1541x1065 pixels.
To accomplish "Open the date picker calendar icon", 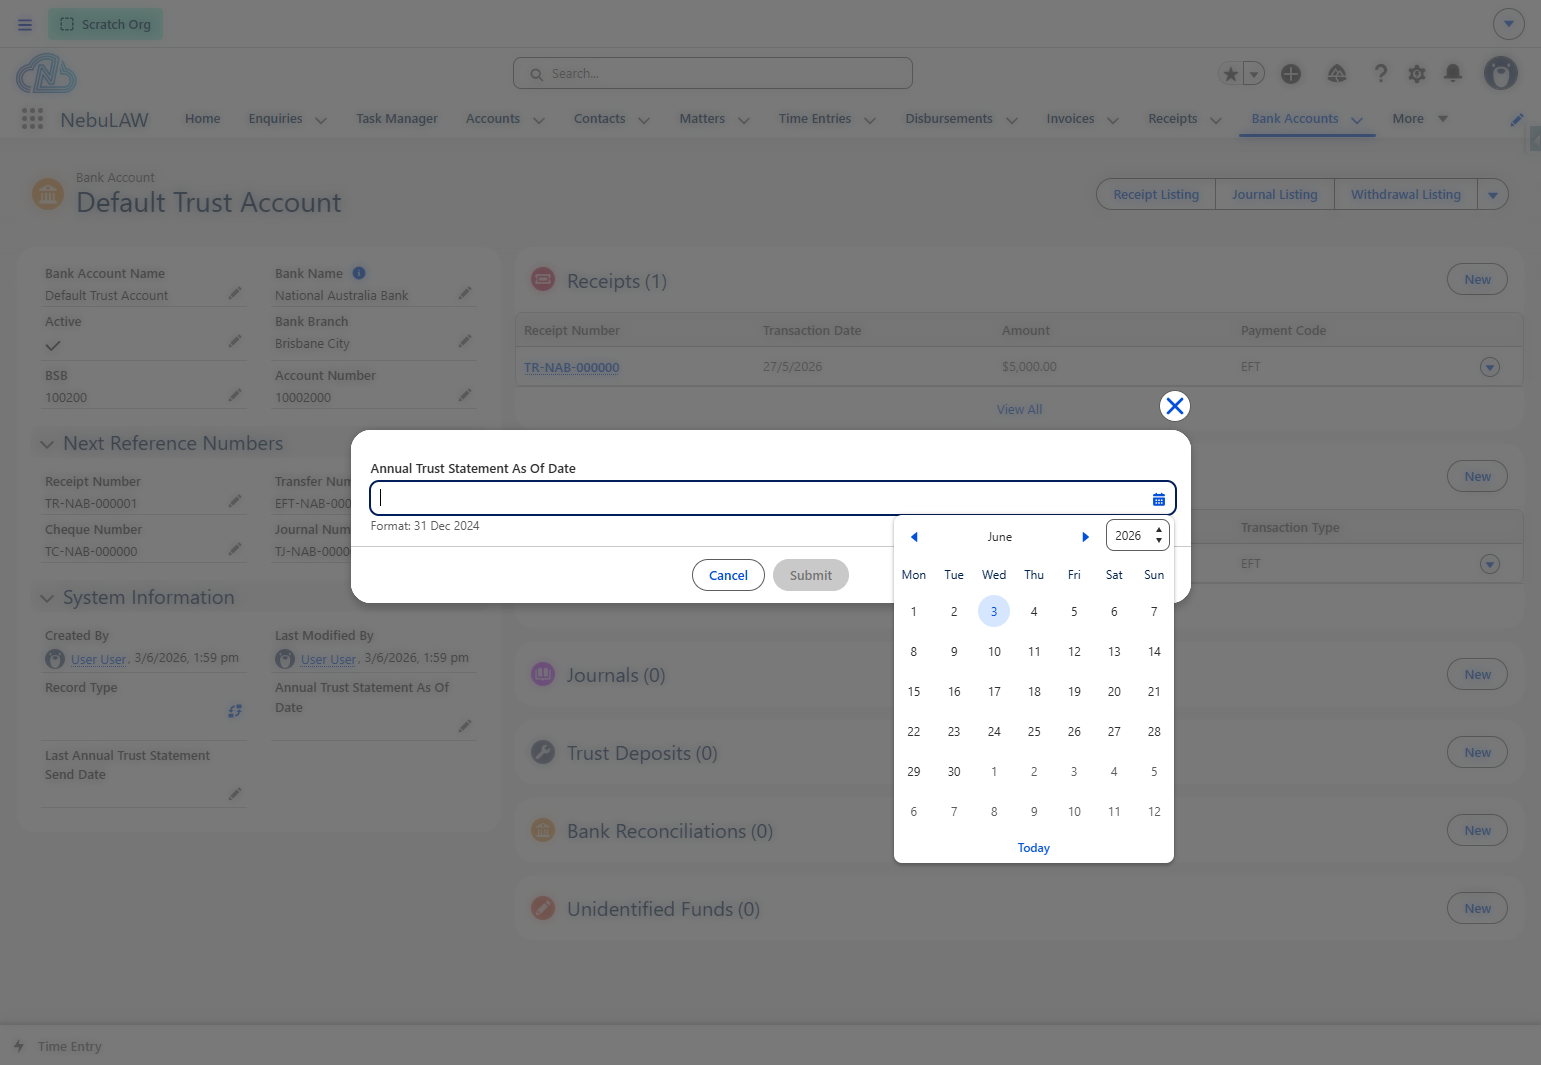I will coord(1159,499).
